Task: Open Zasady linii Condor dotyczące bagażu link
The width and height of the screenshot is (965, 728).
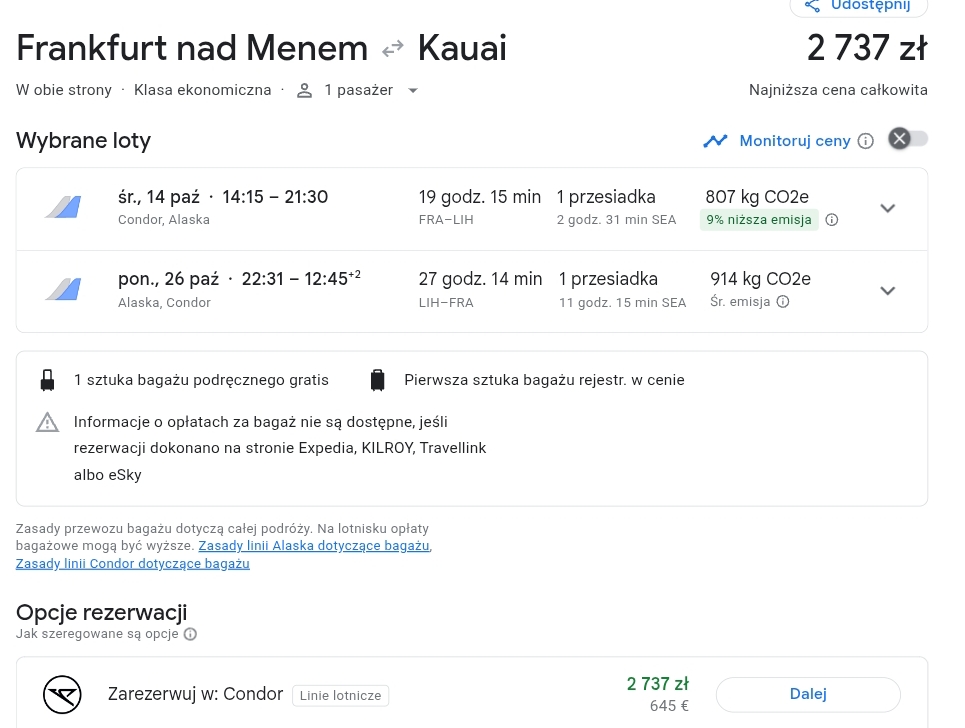Action: tap(133, 564)
